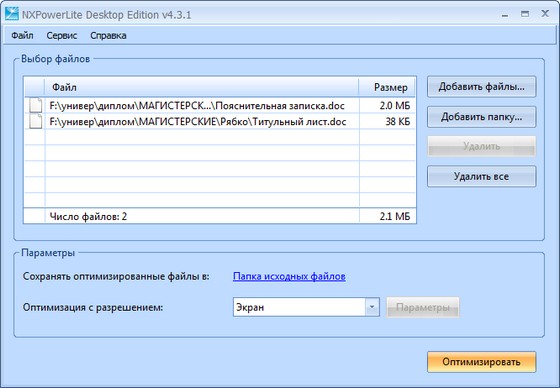
Task: Open the Сервис menu
Action: tap(62, 36)
